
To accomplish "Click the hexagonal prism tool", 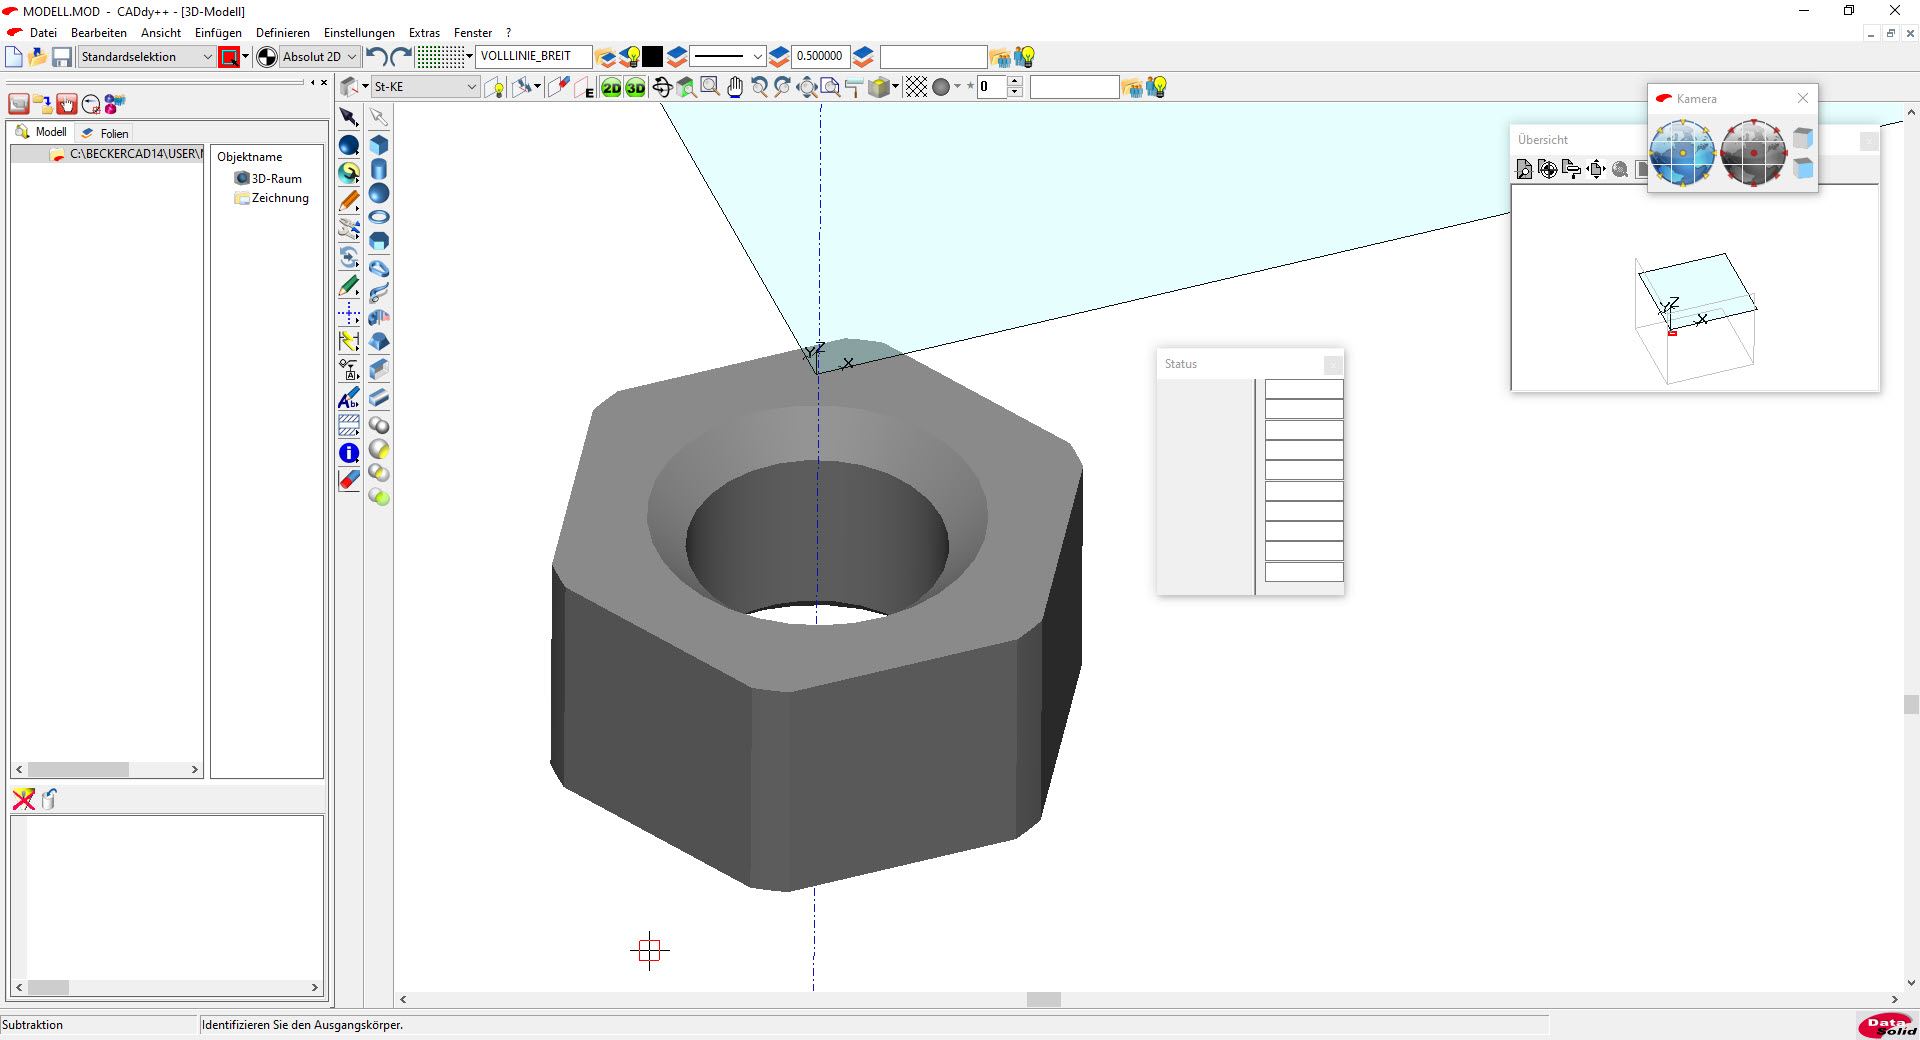I will click(x=379, y=241).
